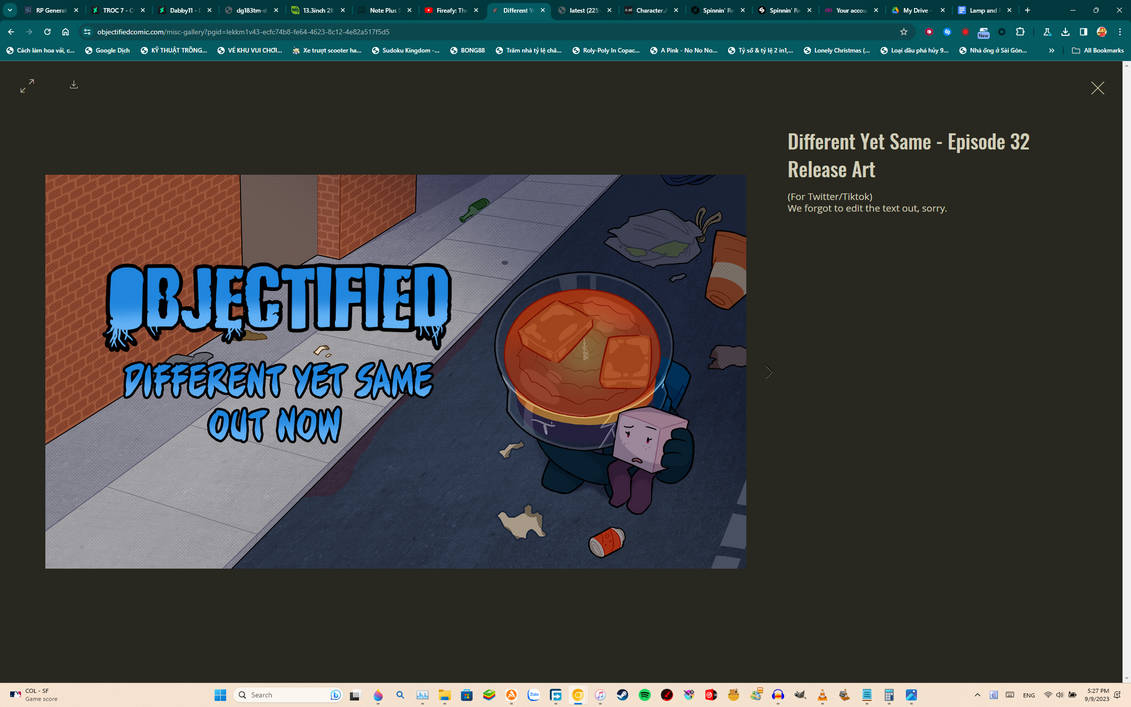Screen dimensions: 1131x707
Task: Switch to the My Drive tab
Action: tap(916, 10)
